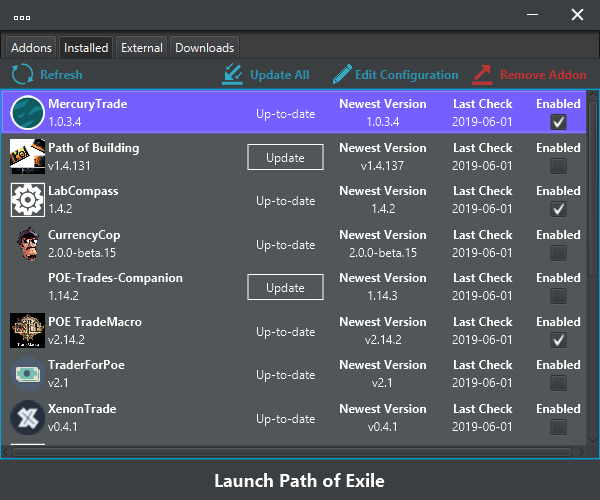600x500 pixels.
Task: Click Update All text button
Action: click(279, 75)
